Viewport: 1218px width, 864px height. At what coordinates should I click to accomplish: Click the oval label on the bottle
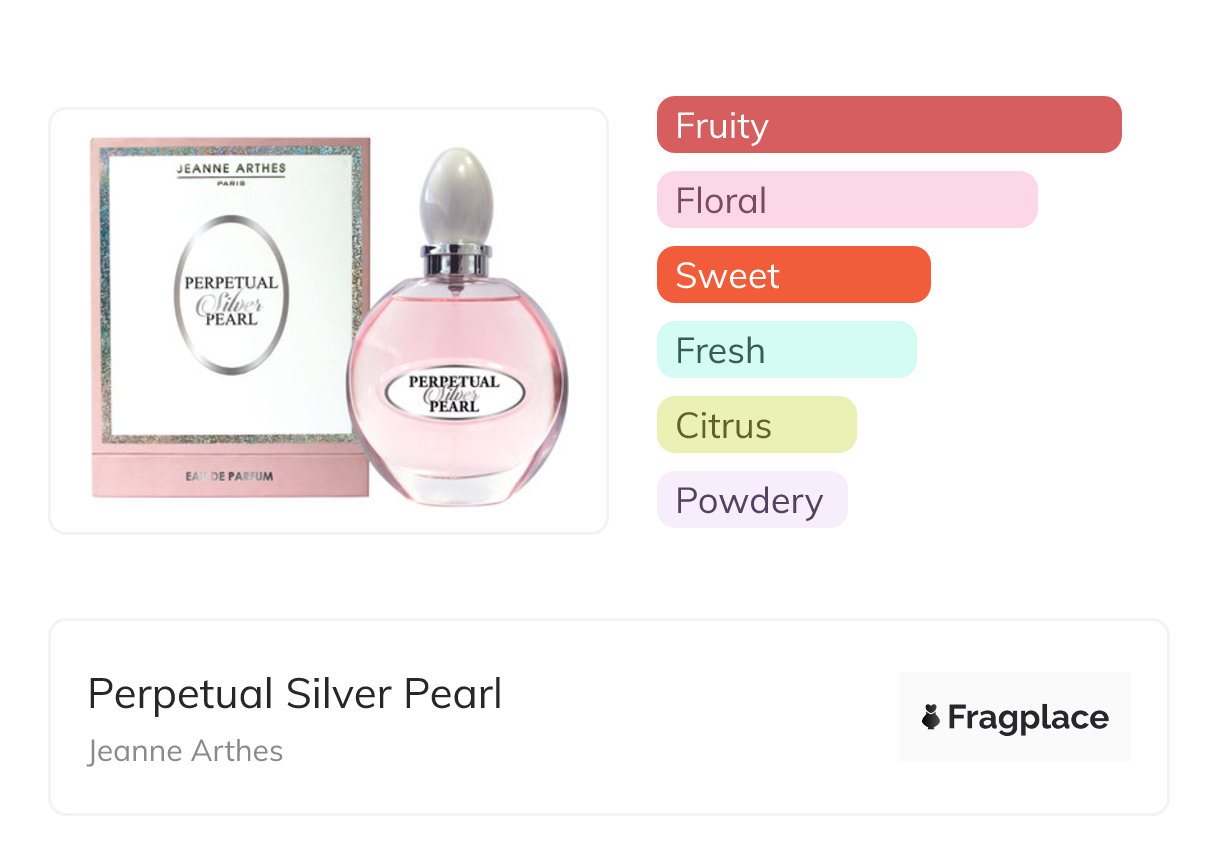[x=455, y=393]
